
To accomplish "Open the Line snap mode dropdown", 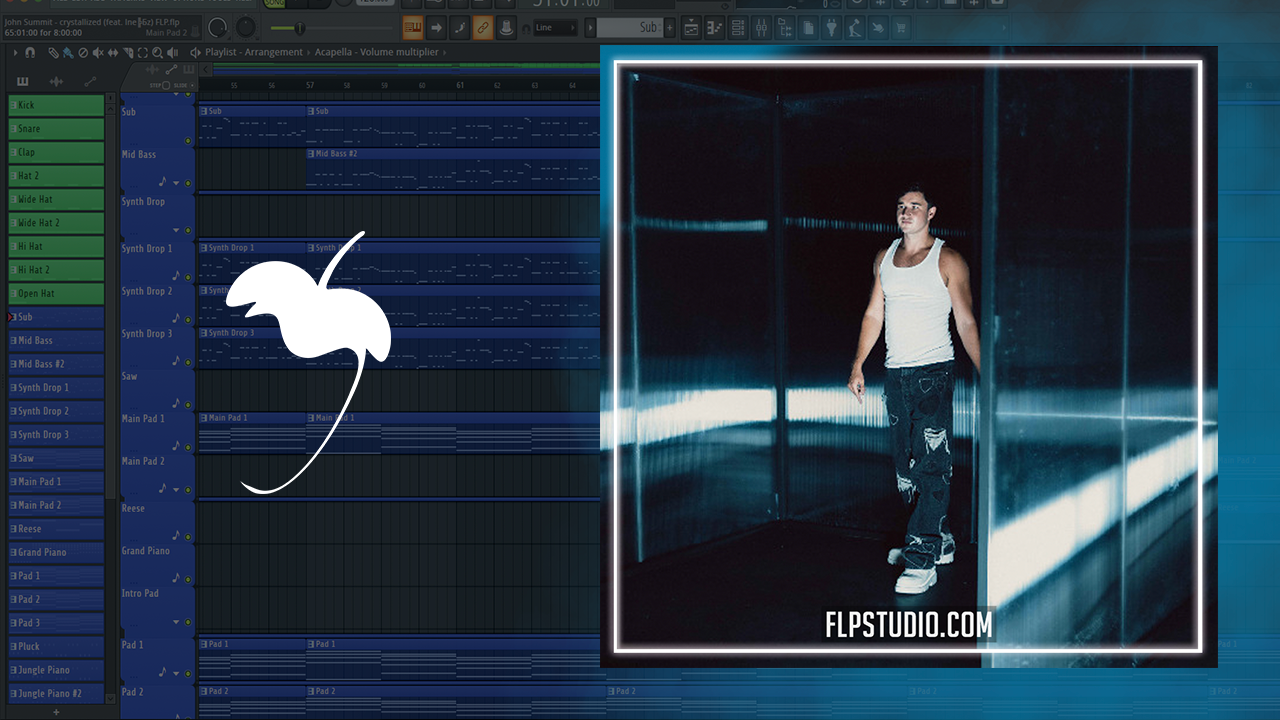I will [556, 27].
